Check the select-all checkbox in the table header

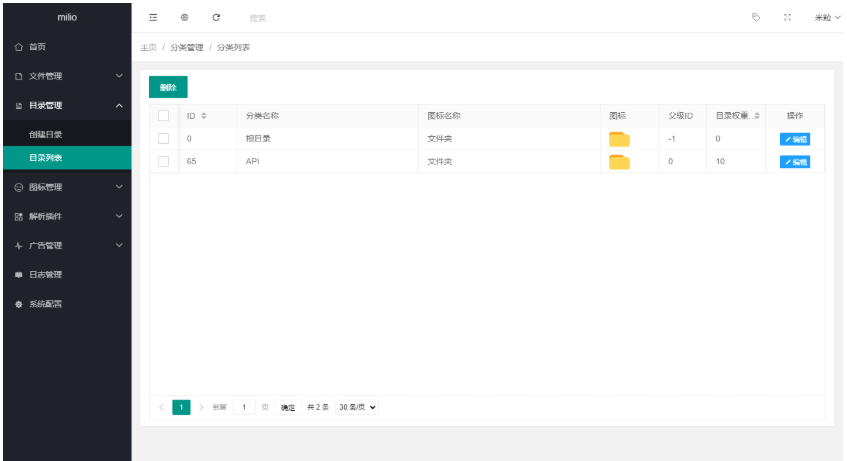point(164,116)
